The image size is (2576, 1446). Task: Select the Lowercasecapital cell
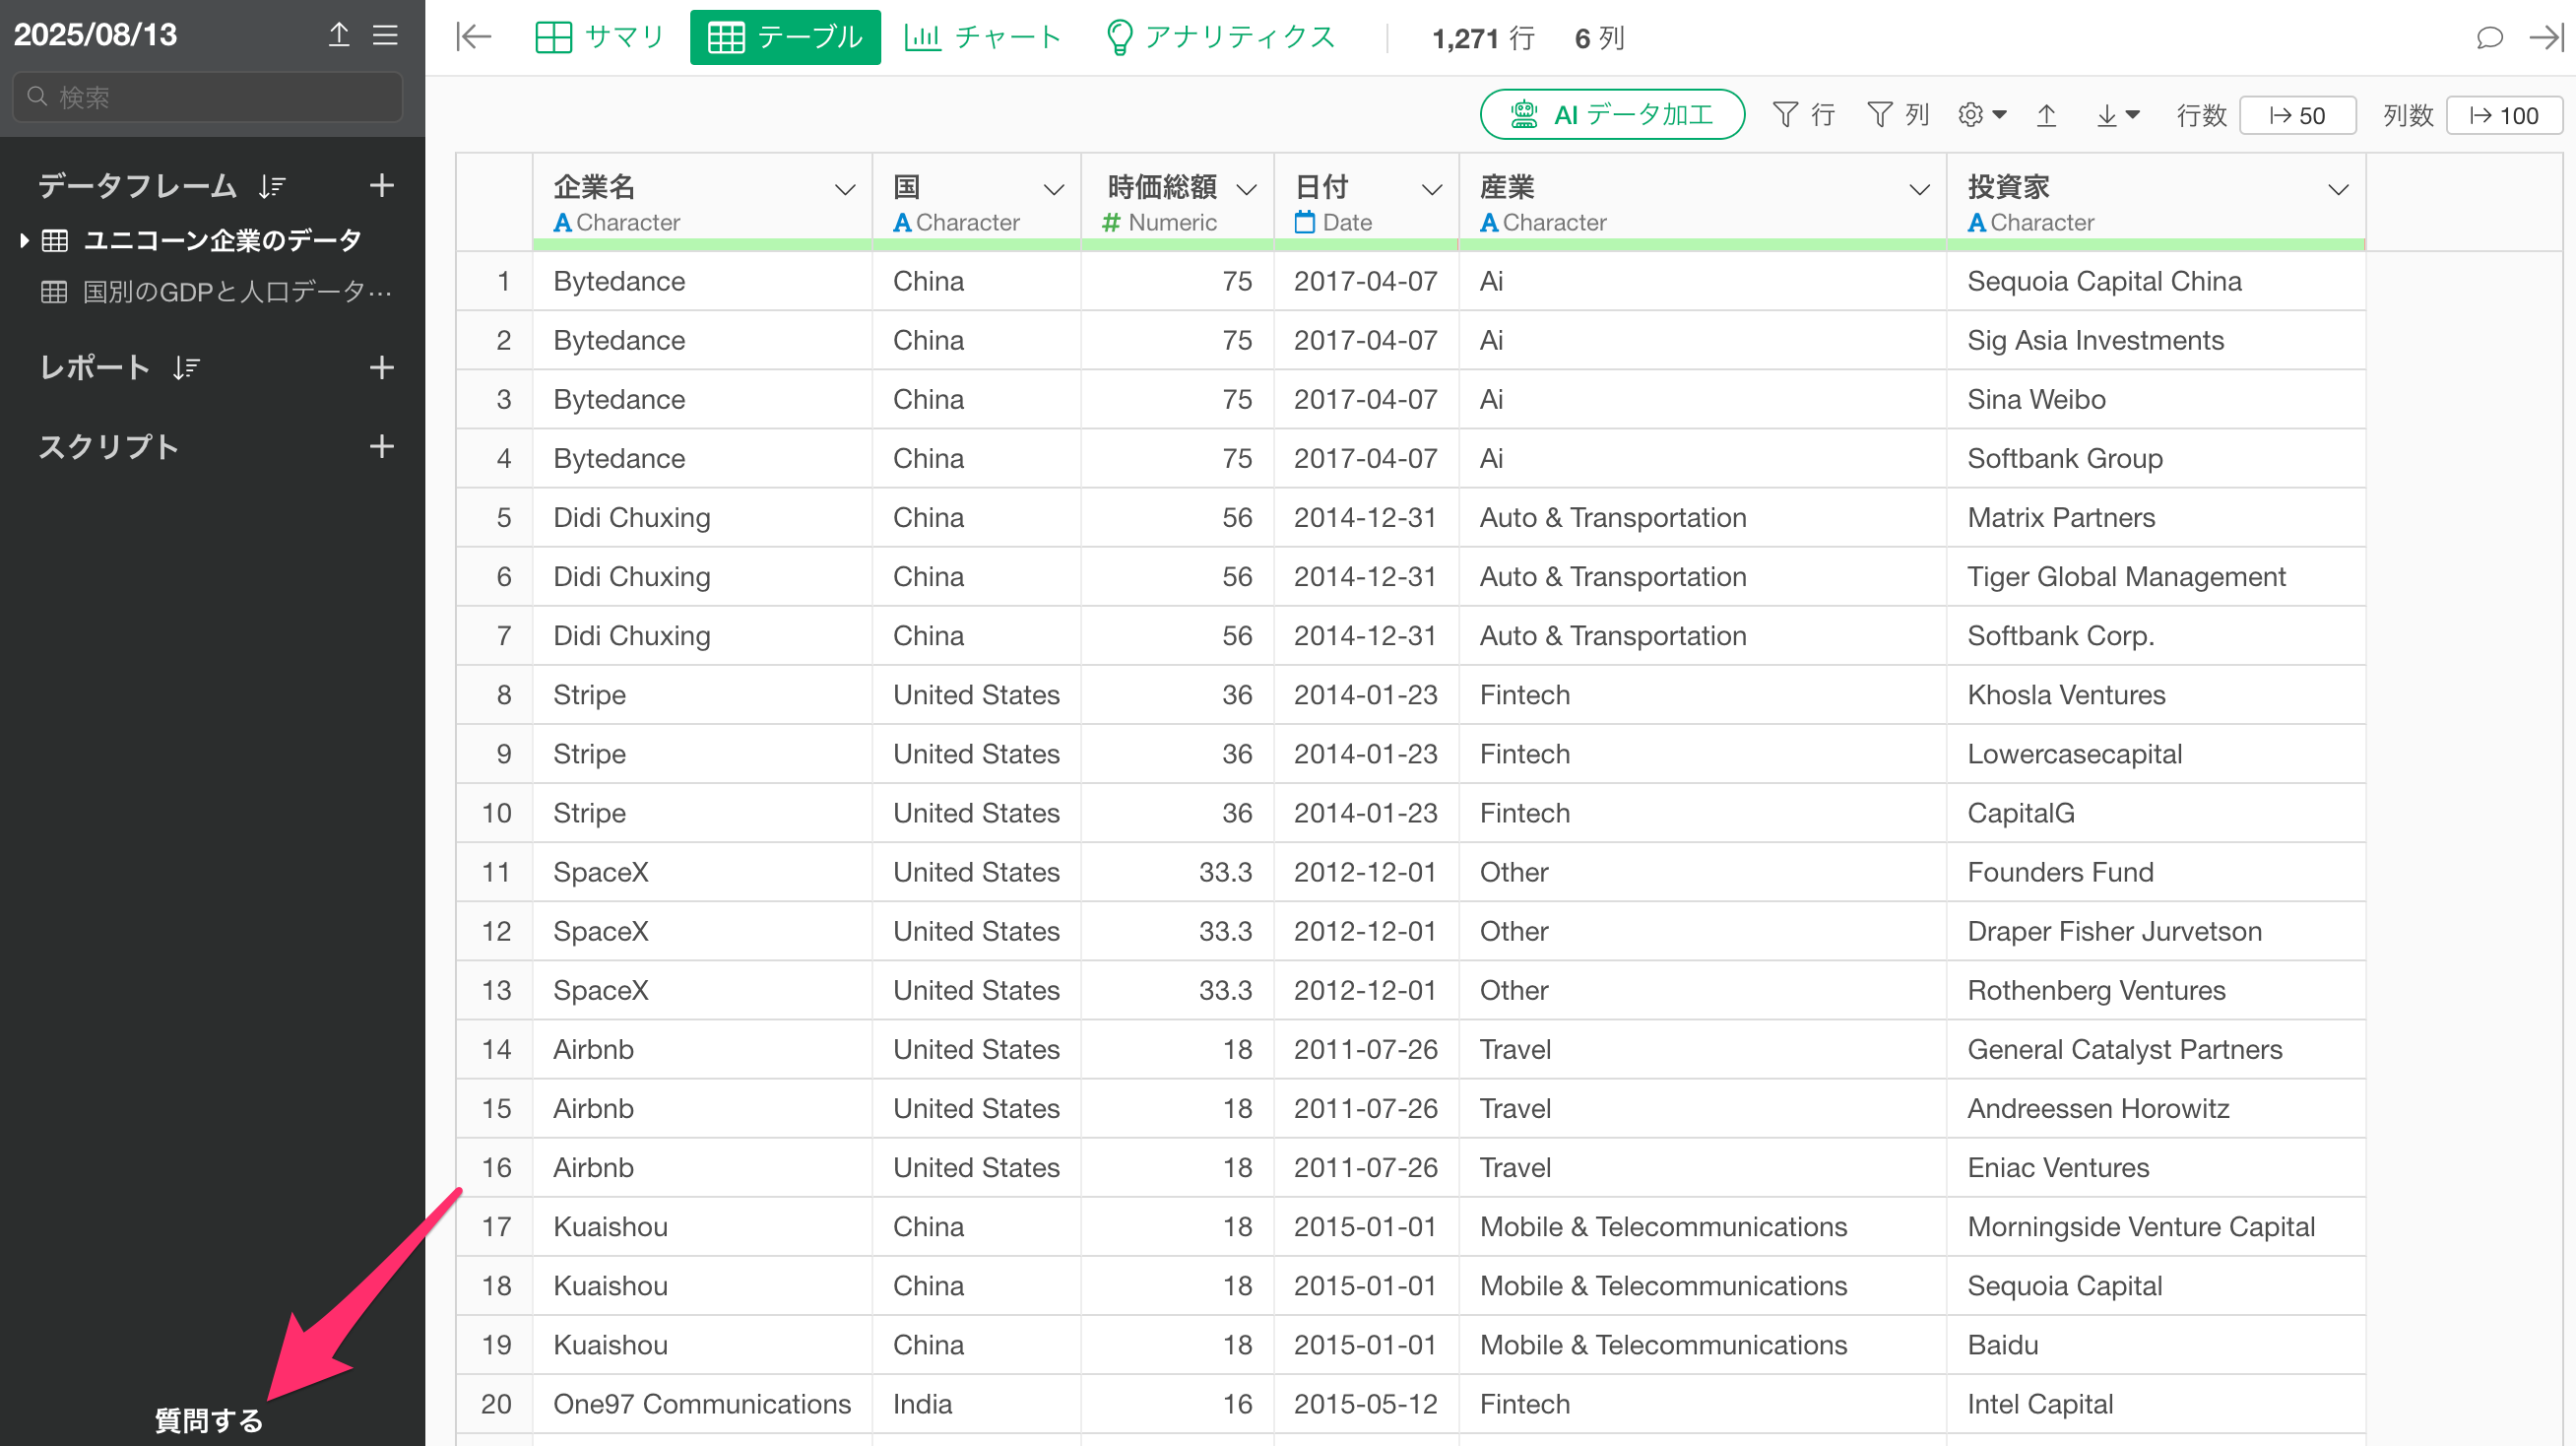(x=2156, y=754)
